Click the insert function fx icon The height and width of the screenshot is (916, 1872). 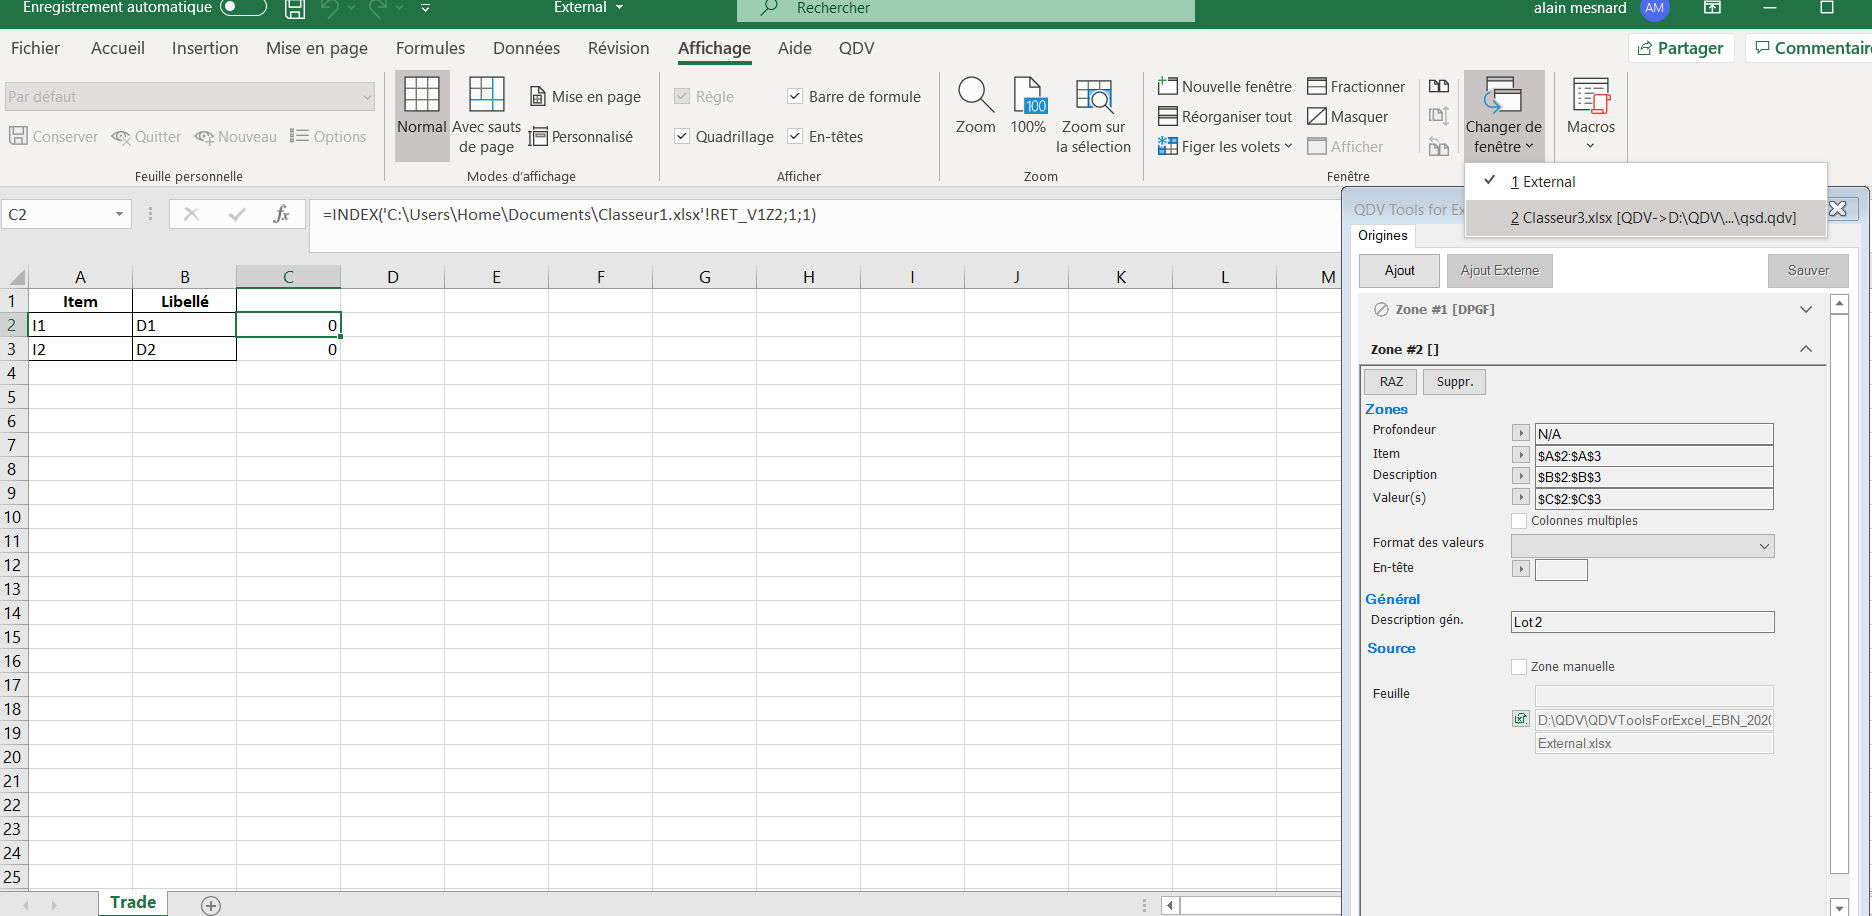pos(282,214)
